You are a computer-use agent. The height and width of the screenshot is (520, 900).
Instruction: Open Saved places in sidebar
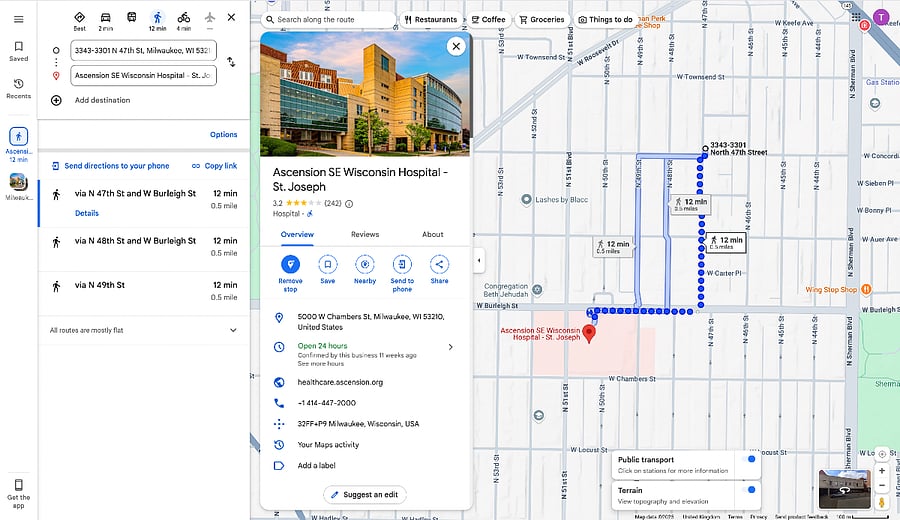point(18,51)
